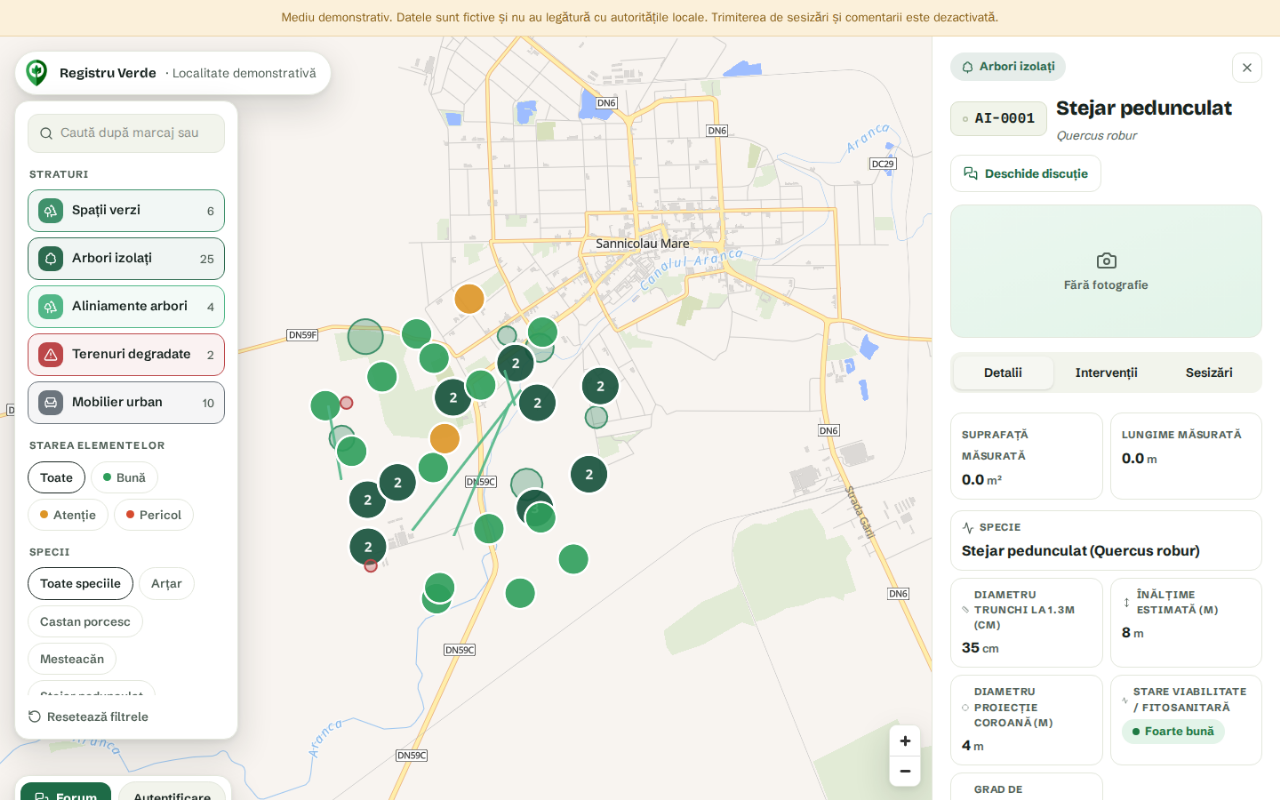This screenshot has width=1280, height=800.
Task: Zoom out on the map
Action: click(905, 771)
